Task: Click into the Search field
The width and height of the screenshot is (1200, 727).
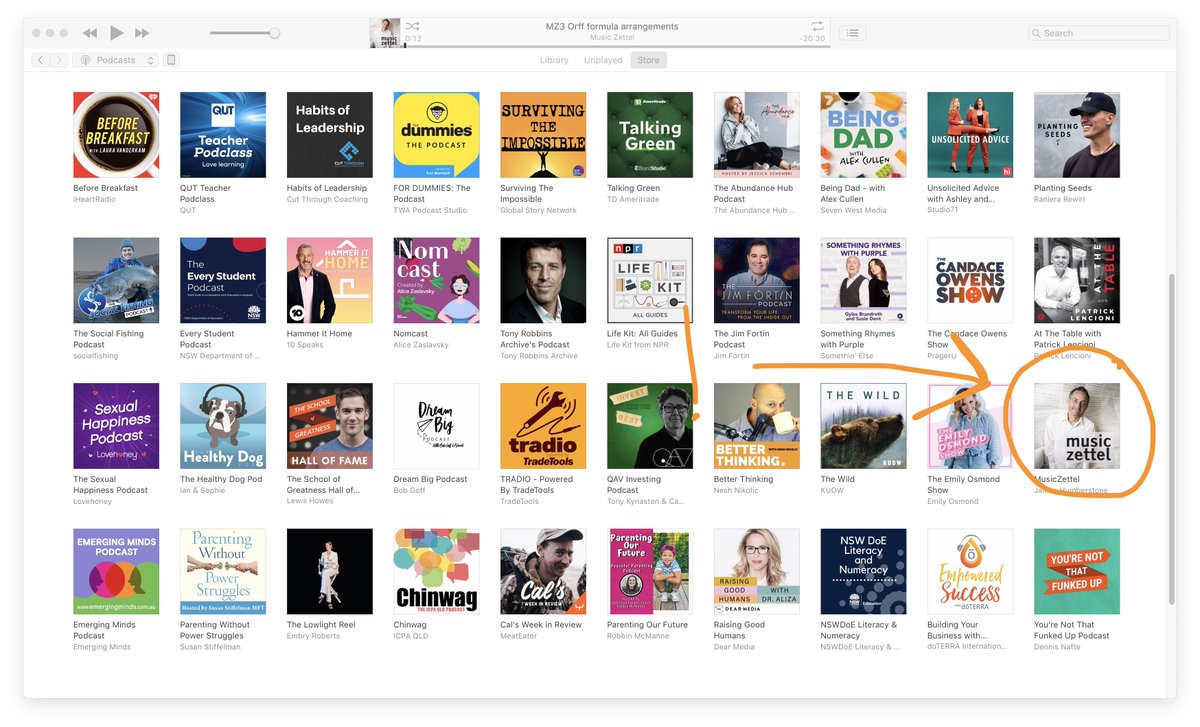Action: [x=1099, y=33]
